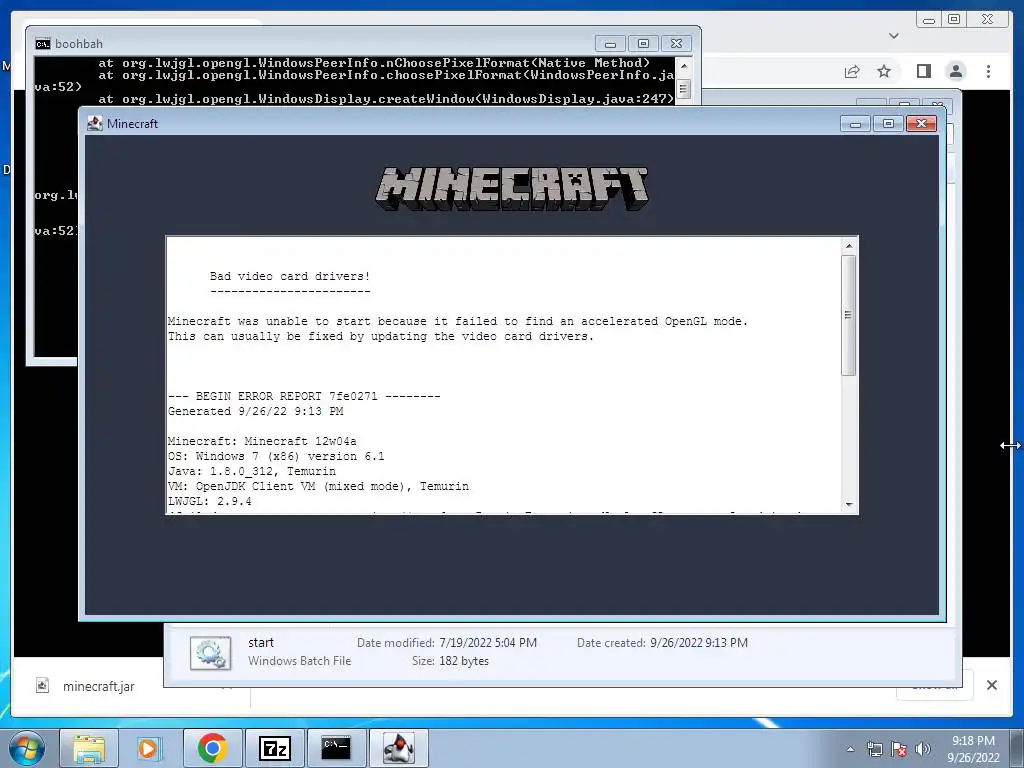This screenshot has width=1024, height=768.
Task: Click the 'LWJGL: 2.9.4' line
Action: coord(210,502)
